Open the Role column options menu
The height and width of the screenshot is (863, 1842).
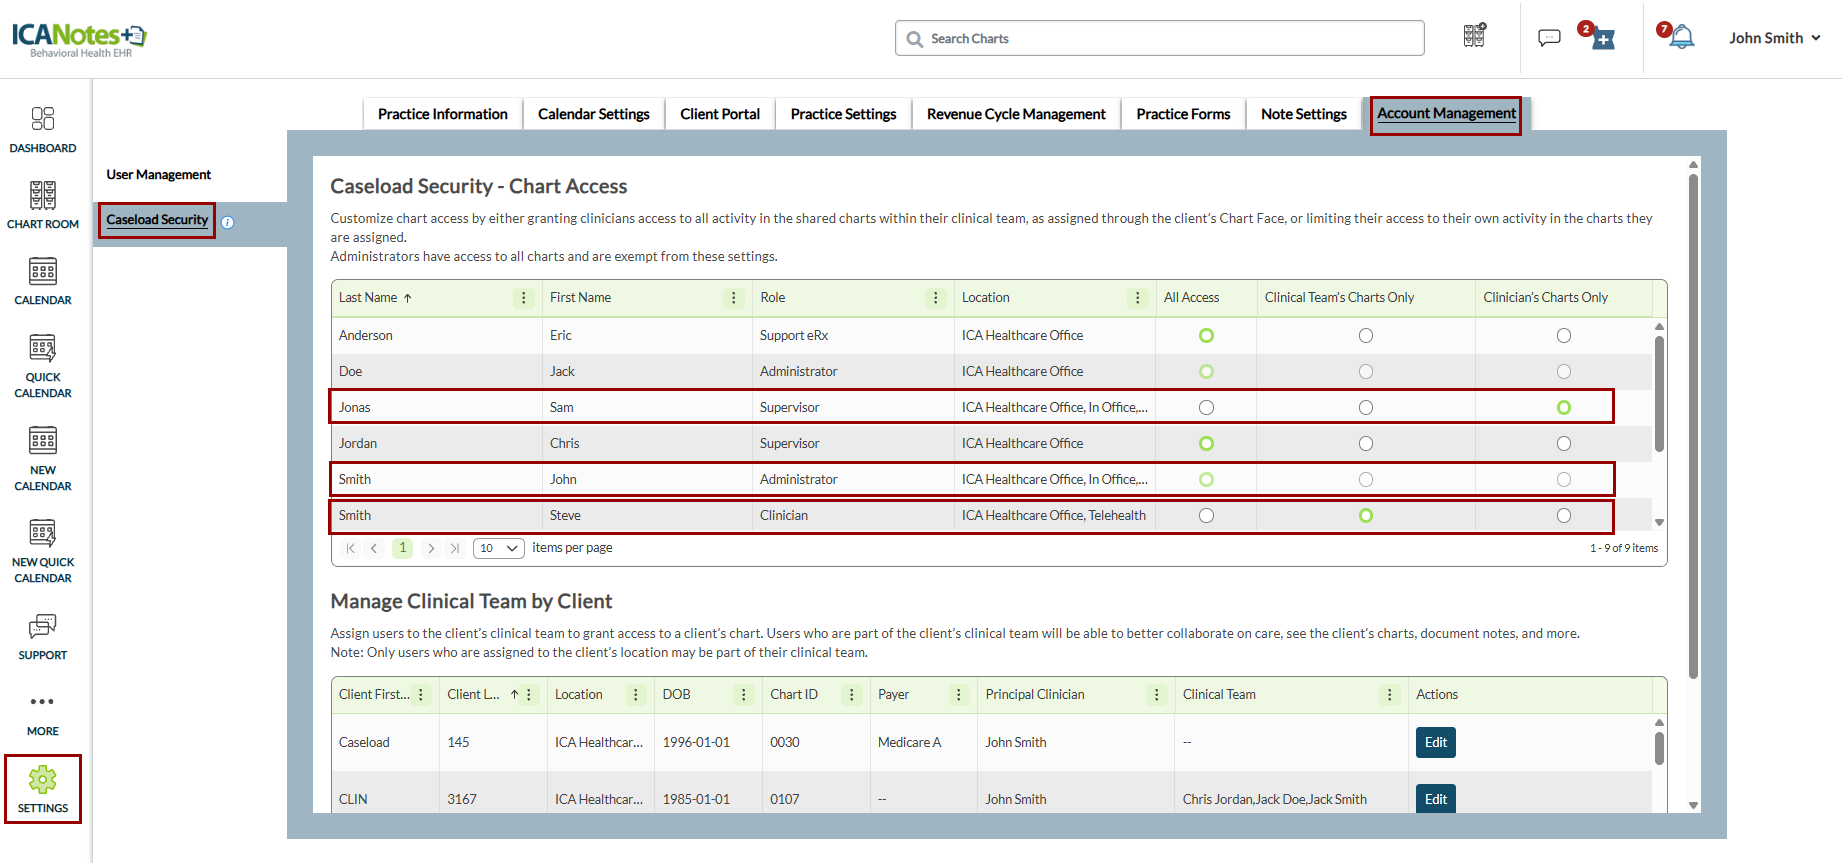[936, 298]
